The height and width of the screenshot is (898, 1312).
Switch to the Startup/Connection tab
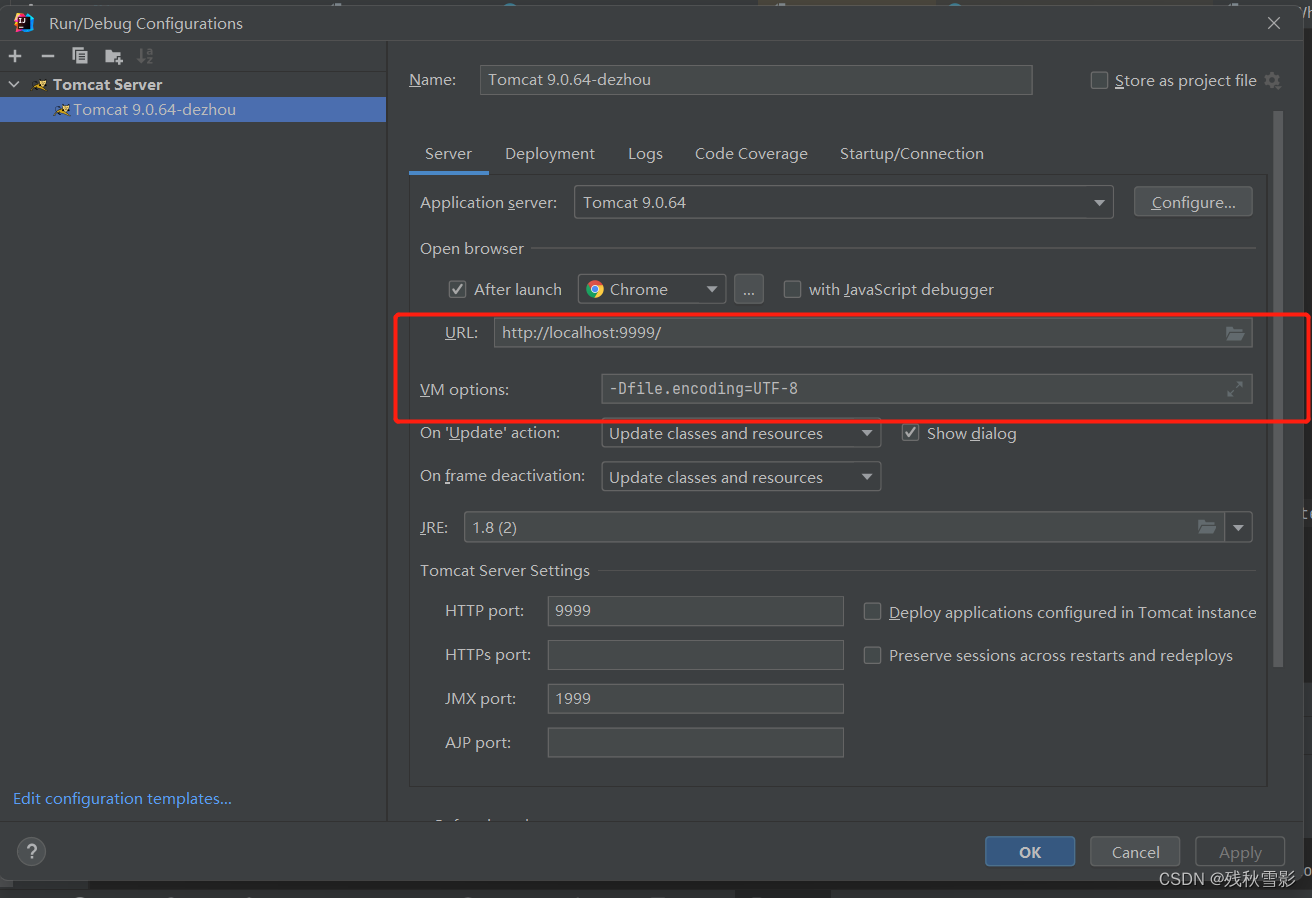point(912,153)
